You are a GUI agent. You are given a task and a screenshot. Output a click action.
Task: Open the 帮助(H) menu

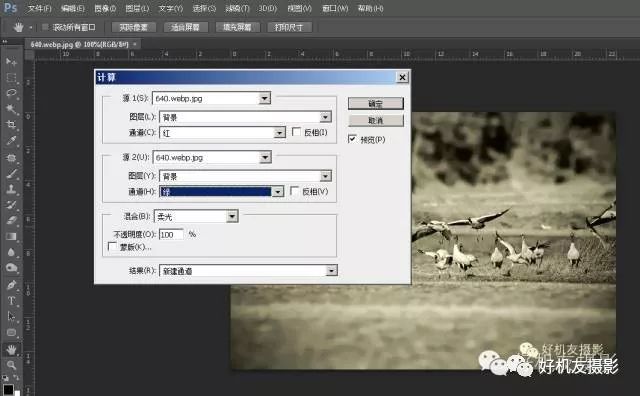[x=370, y=8]
